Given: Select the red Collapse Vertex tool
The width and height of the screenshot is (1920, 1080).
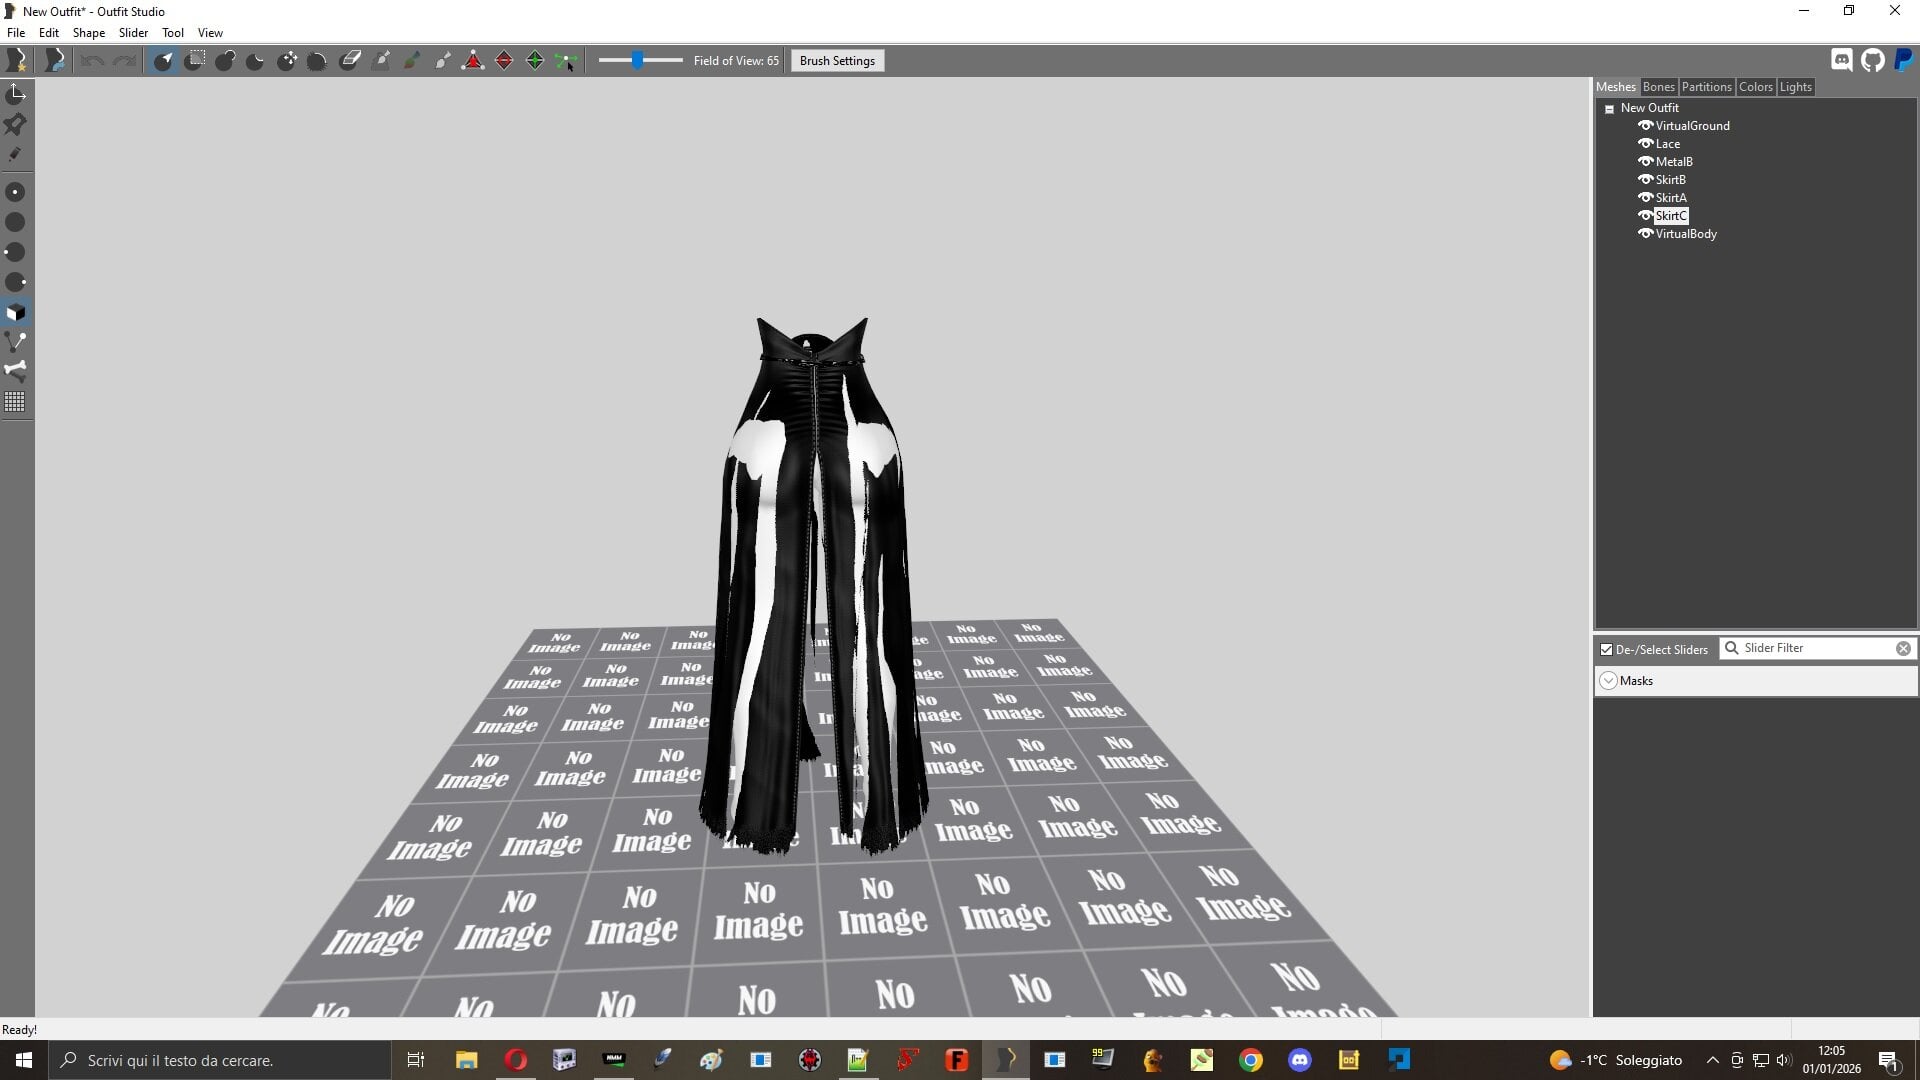Looking at the screenshot, I should (x=473, y=61).
